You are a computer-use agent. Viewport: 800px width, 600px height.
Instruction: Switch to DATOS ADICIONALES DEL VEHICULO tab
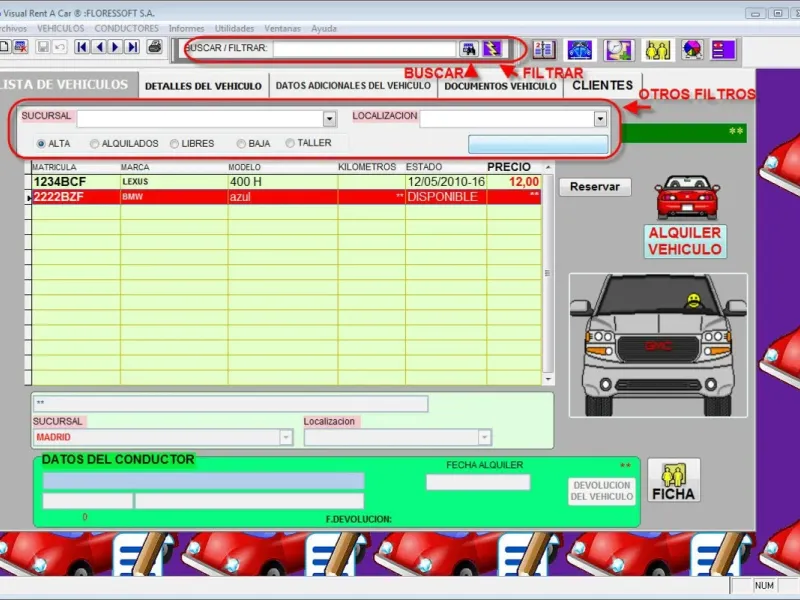coord(353,86)
